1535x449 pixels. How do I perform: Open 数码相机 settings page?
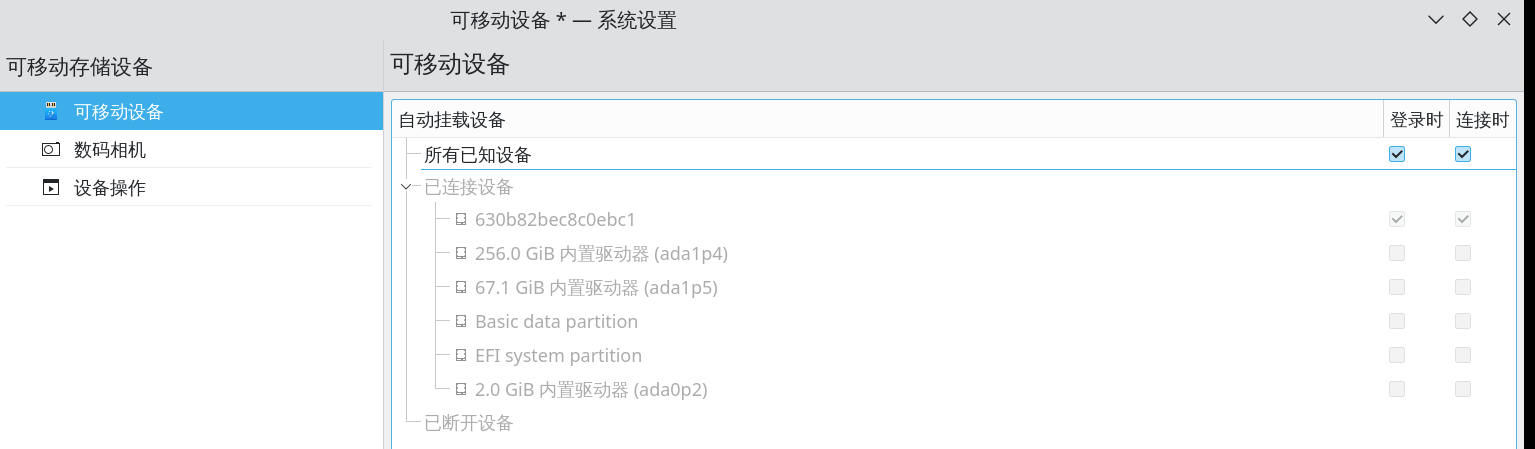click(x=110, y=150)
